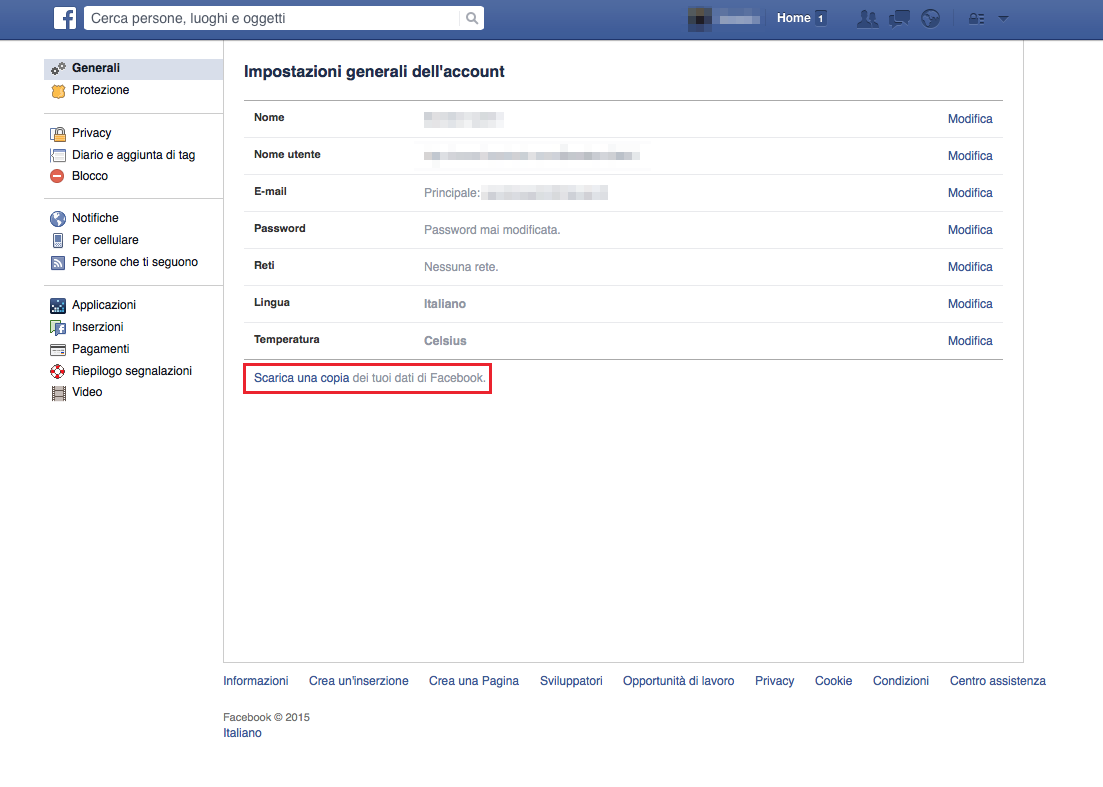Focus the Cerca persone search field
This screenshot has height=787, width=1103.
click(x=272, y=18)
